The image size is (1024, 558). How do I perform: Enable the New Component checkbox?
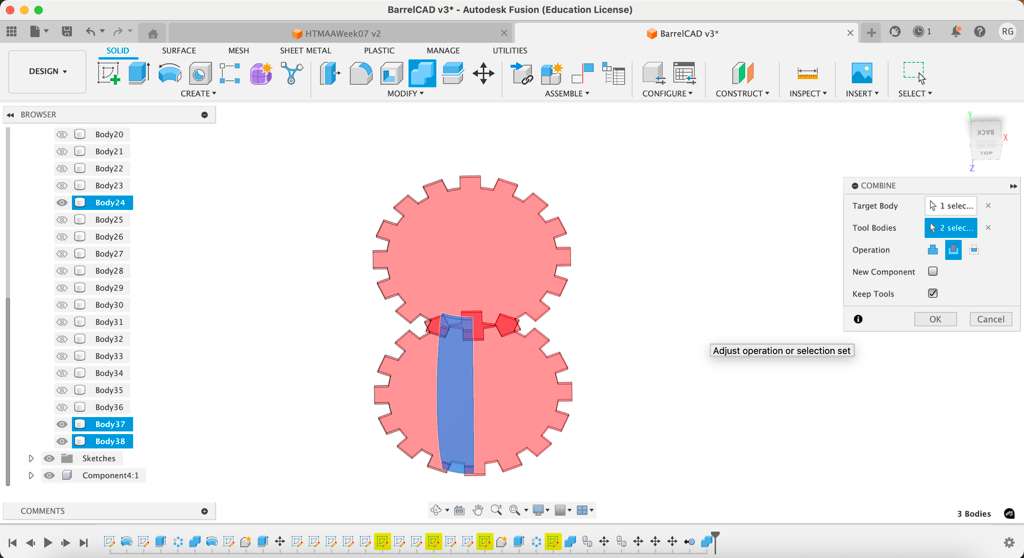pyautogui.click(x=933, y=272)
